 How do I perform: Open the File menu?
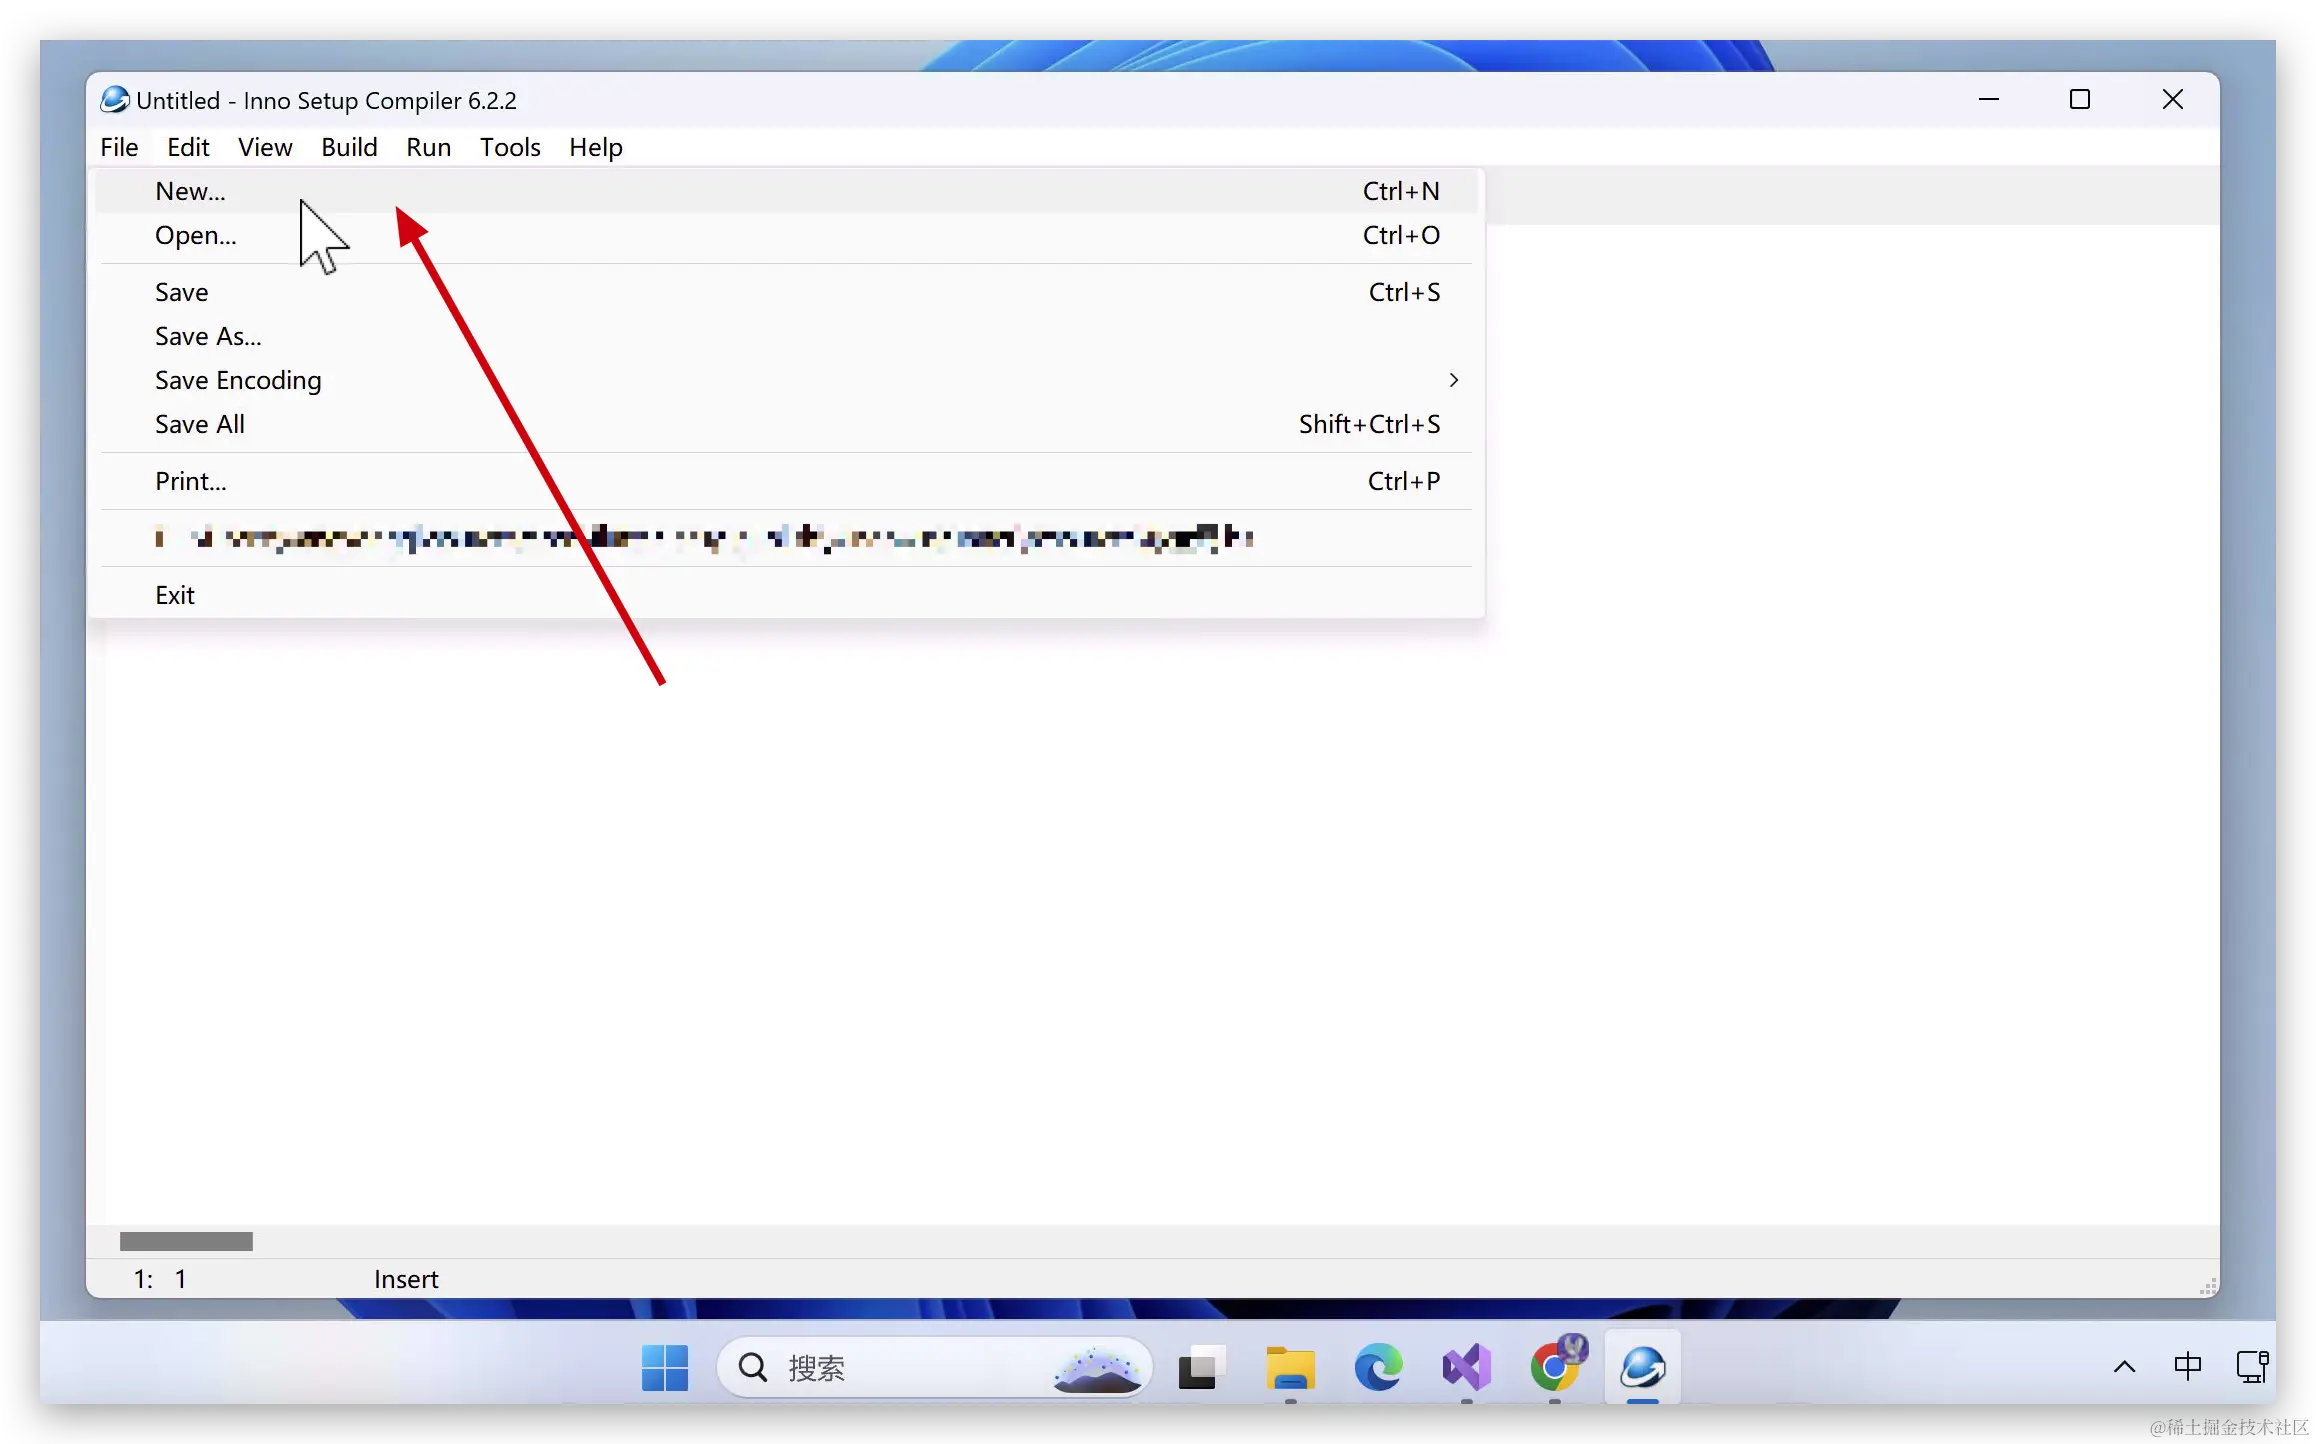pos(119,147)
